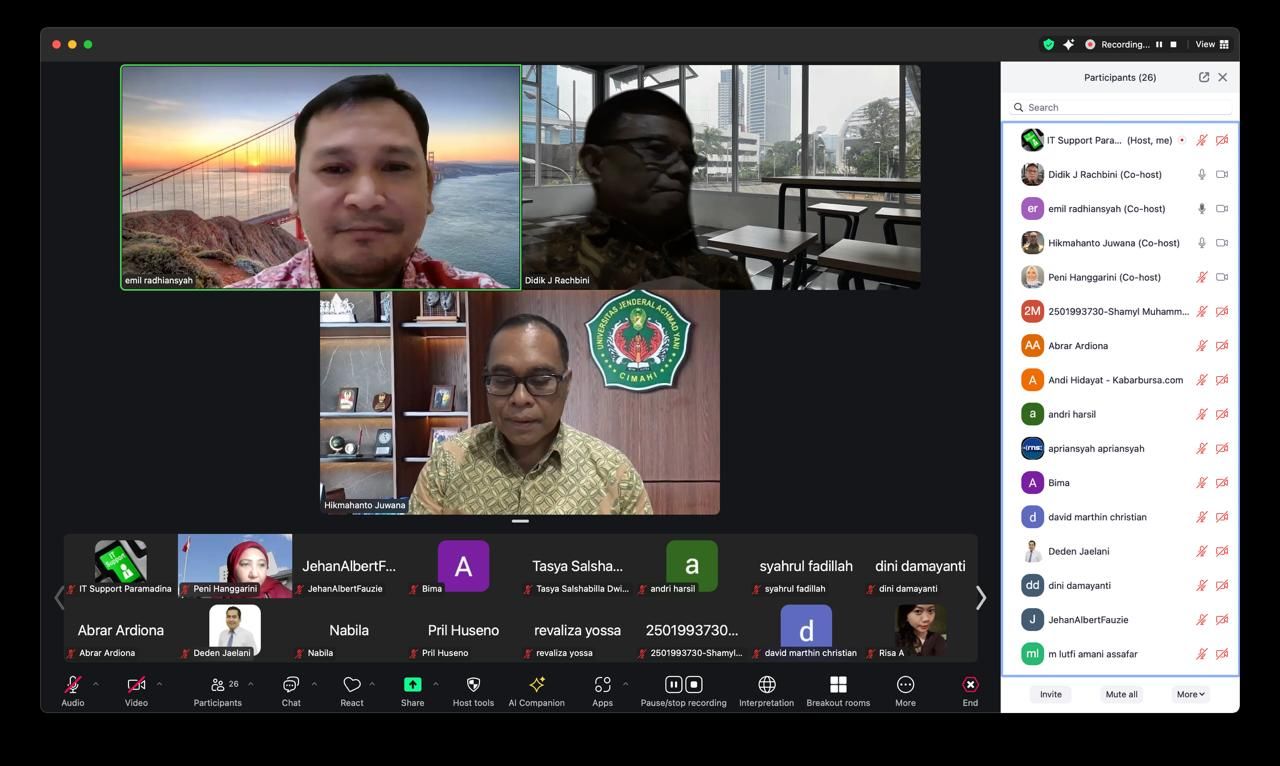
Task: Click the participants Search field
Action: pyautogui.click(x=1120, y=107)
